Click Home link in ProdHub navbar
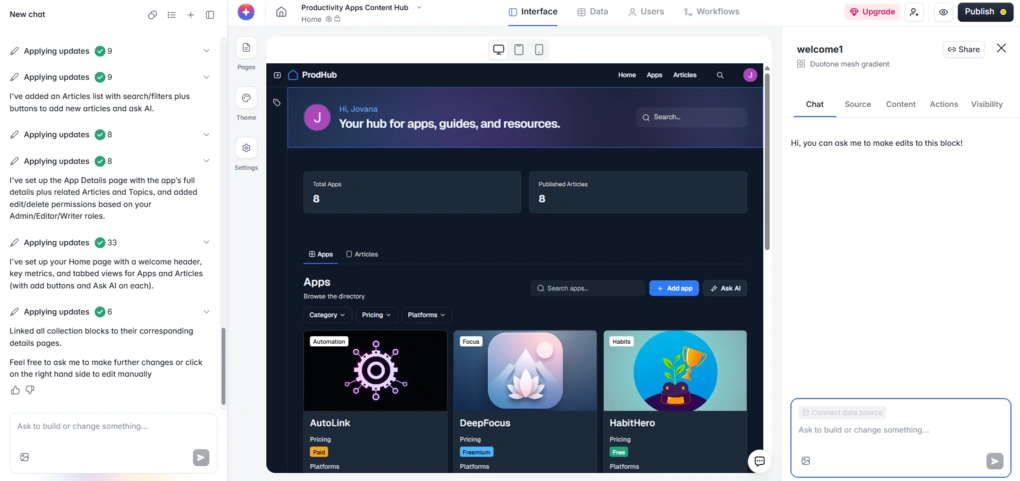The height and width of the screenshot is (481, 1020). point(626,75)
